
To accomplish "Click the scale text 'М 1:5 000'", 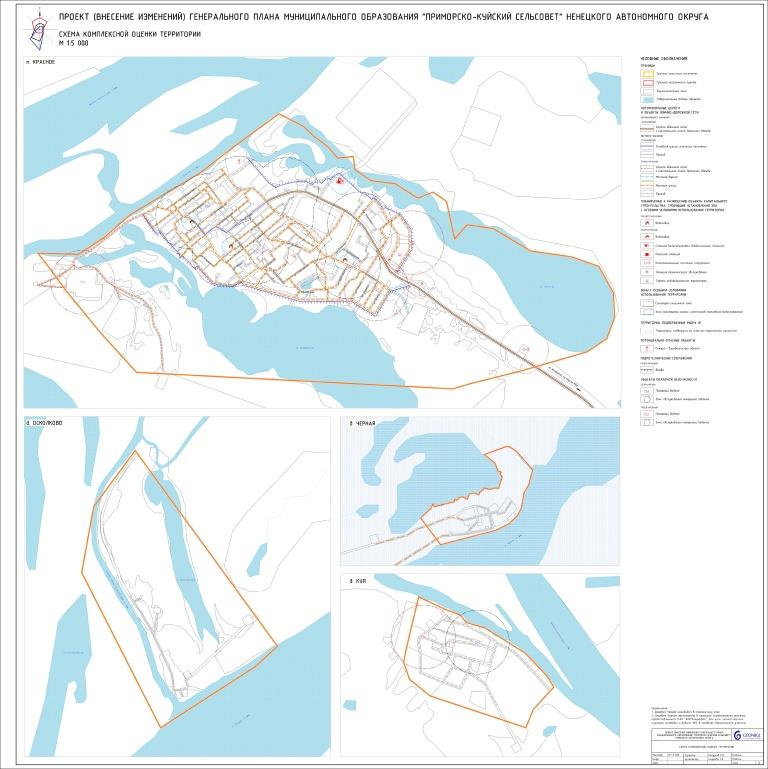I will pos(74,43).
